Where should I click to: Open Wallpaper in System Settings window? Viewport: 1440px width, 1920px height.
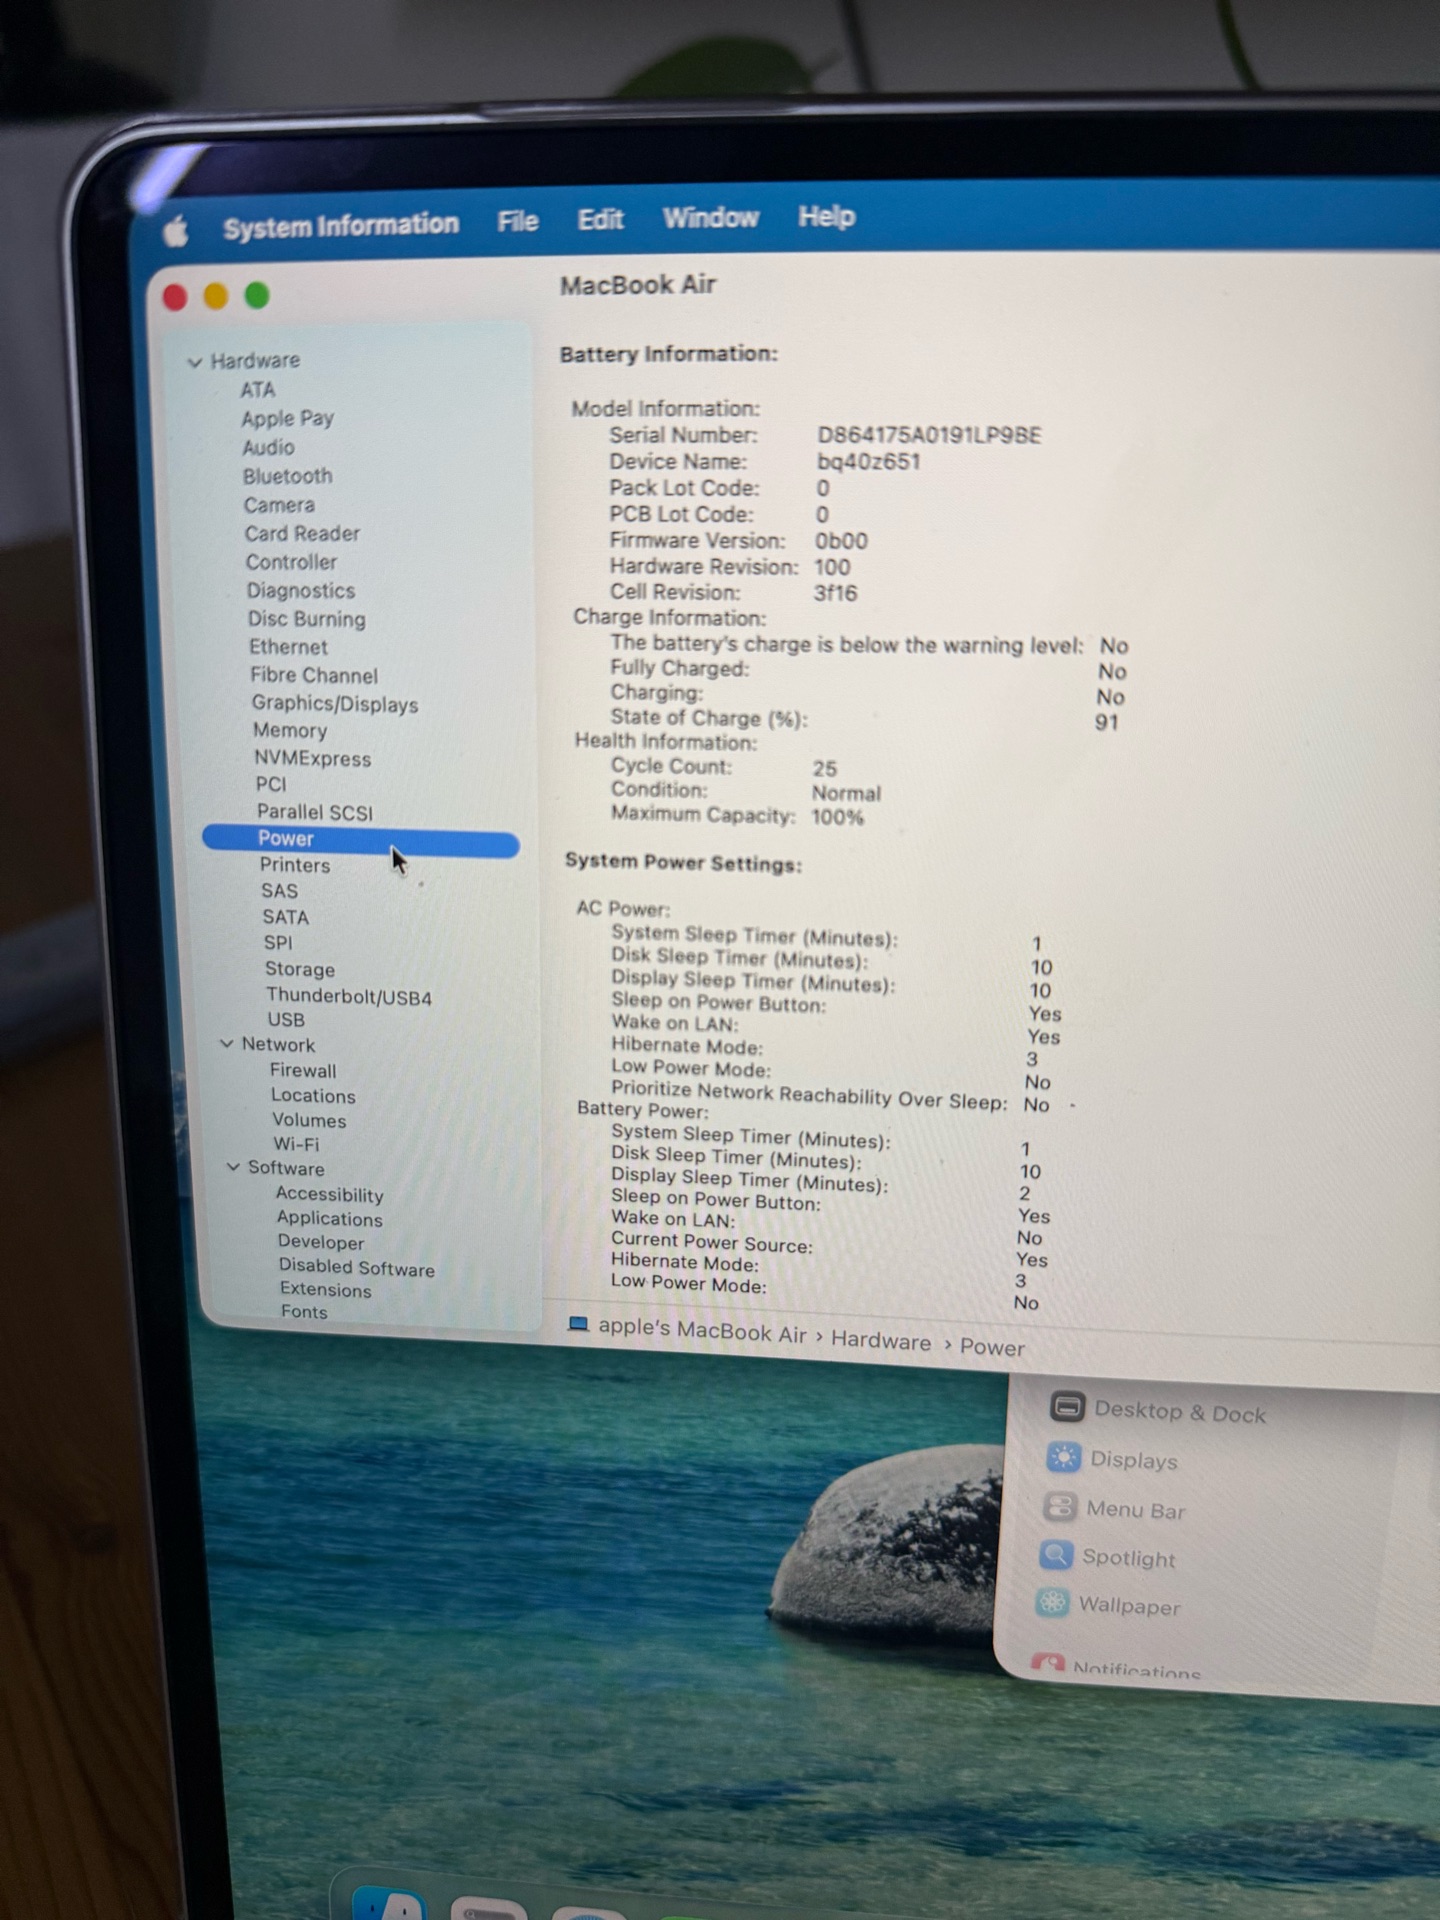click(1108, 1604)
